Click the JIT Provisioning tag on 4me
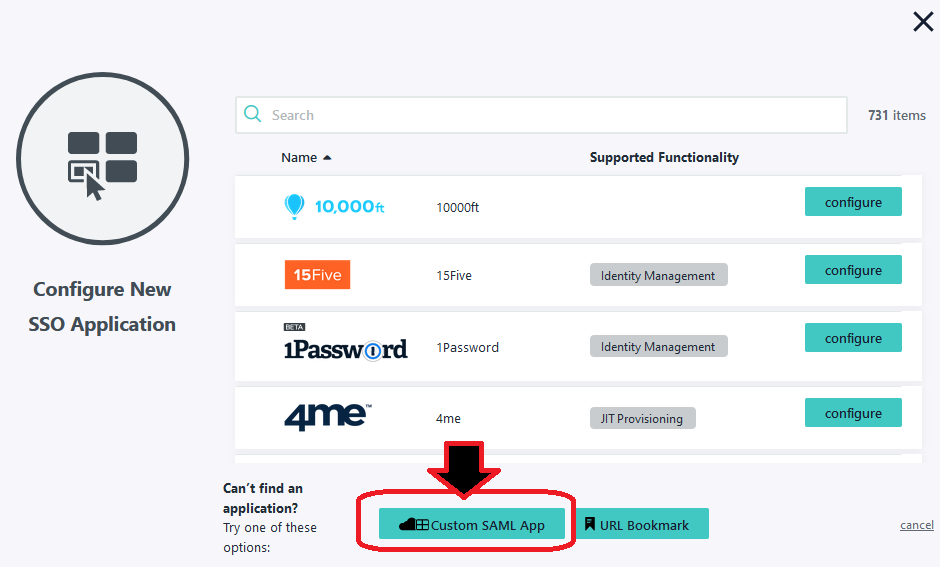The height and width of the screenshot is (567, 940). pos(643,418)
